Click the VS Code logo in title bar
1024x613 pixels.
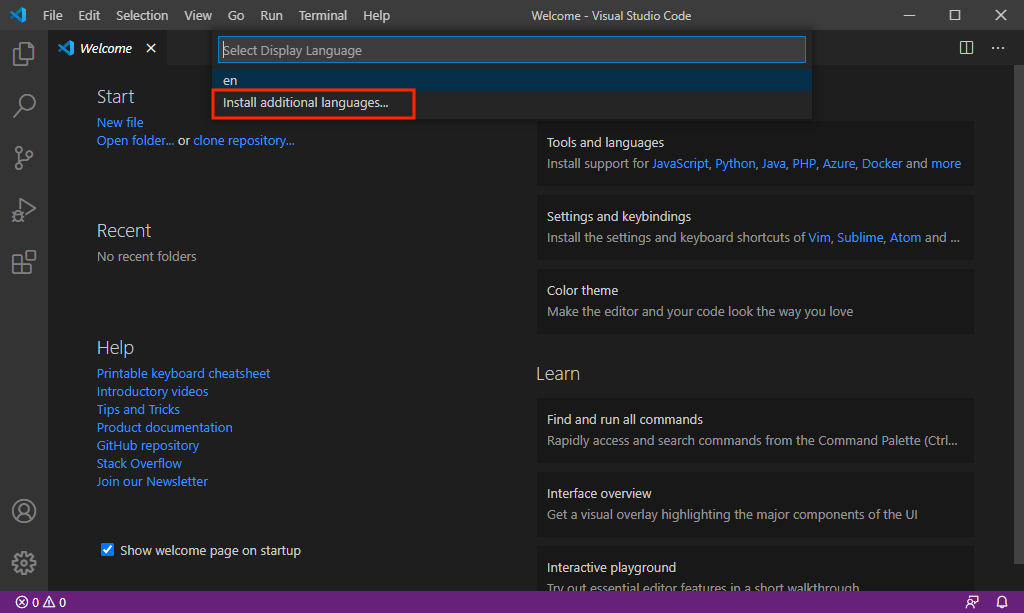click(x=18, y=15)
